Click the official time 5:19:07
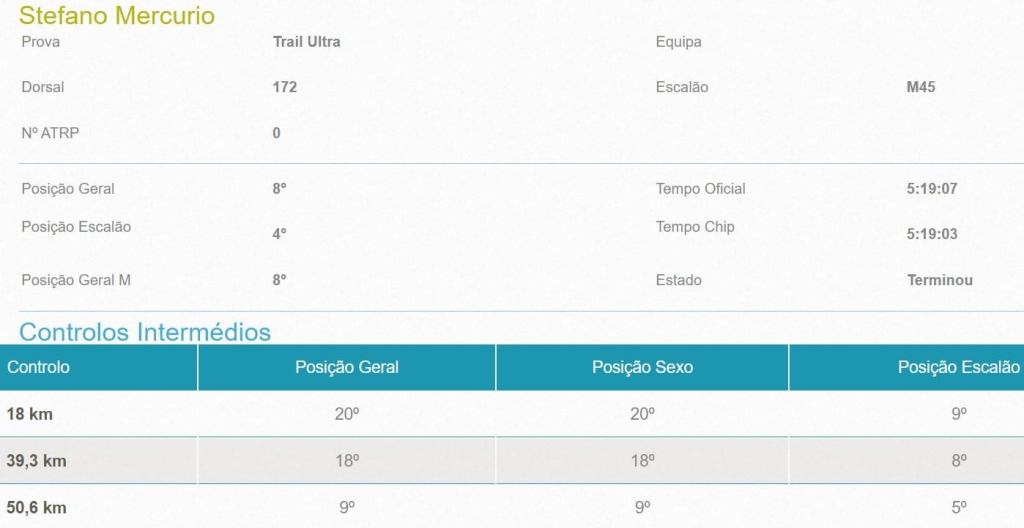Viewport: 1024px width, 528px height. click(x=932, y=189)
